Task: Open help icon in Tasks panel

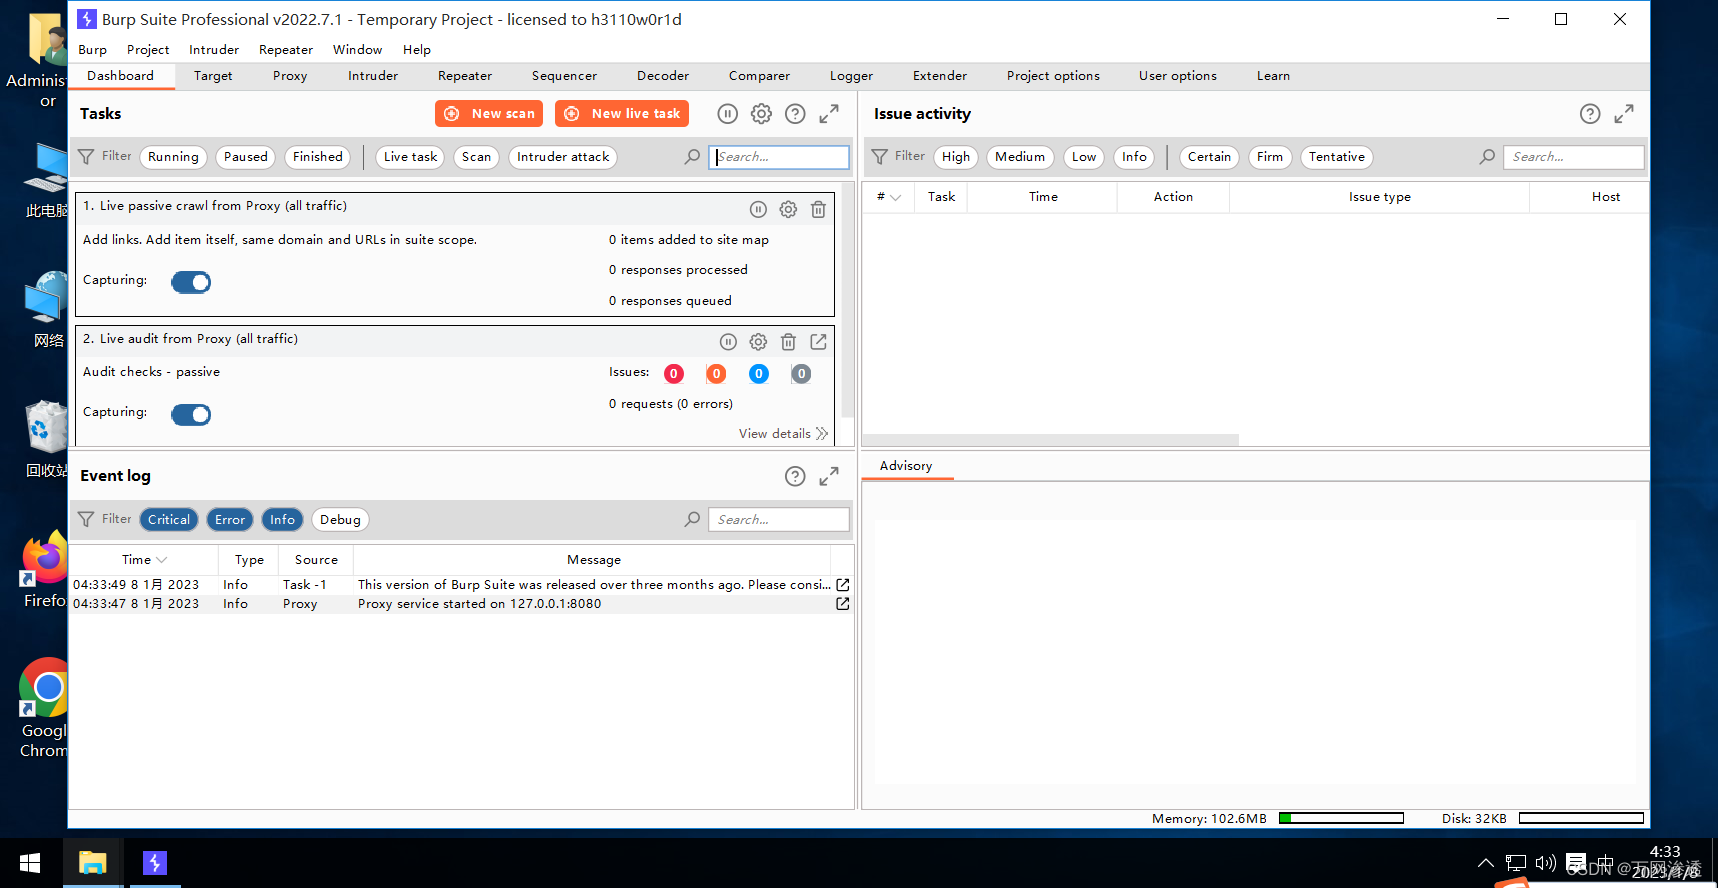Action: 795,114
